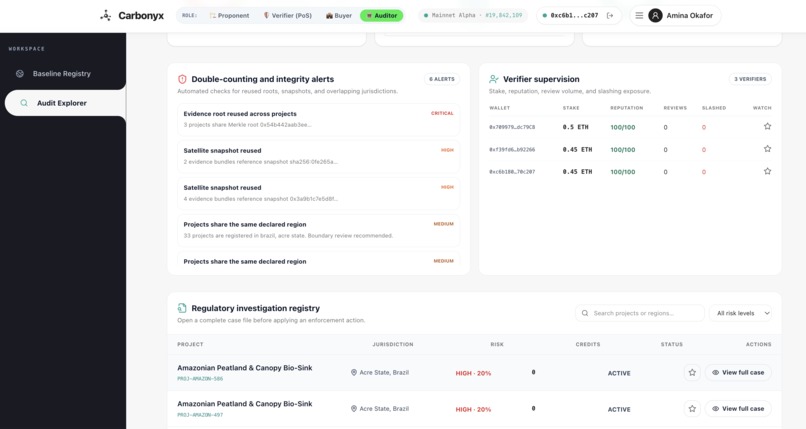806x429 pixels.
Task: Sort by PROJECT column header
Action: pyautogui.click(x=190, y=344)
